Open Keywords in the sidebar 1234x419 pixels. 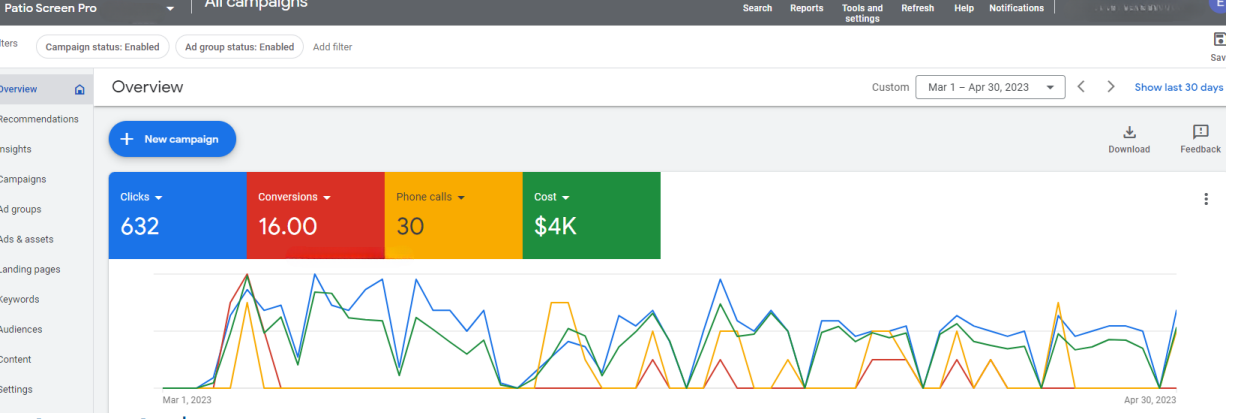[x=21, y=299]
